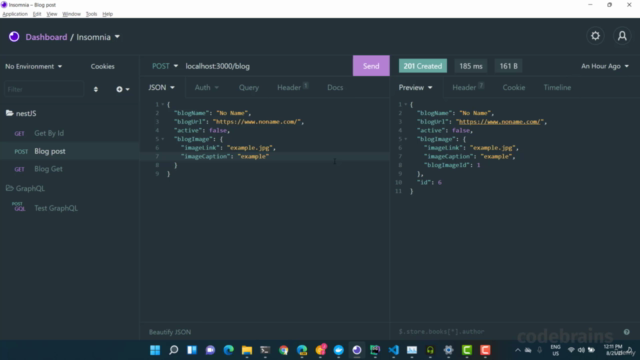Image resolution: width=640 pixels, height=360 pixels.
Task: Open the No Environment dropdown
Action: point(33,66)
